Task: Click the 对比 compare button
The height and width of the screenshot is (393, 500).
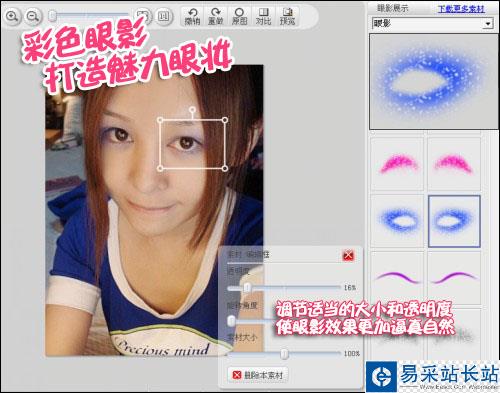Action: tap(263, 16)
